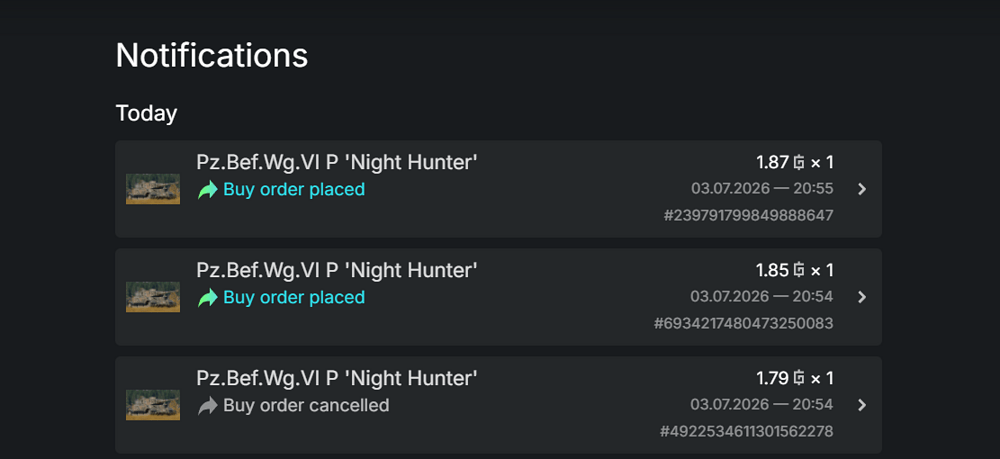Image resolution: width=1000 pixels, height=459 pixels.
Task: Click the currency symbol next to the 1.87 price
Action: (x=799, y=163)
